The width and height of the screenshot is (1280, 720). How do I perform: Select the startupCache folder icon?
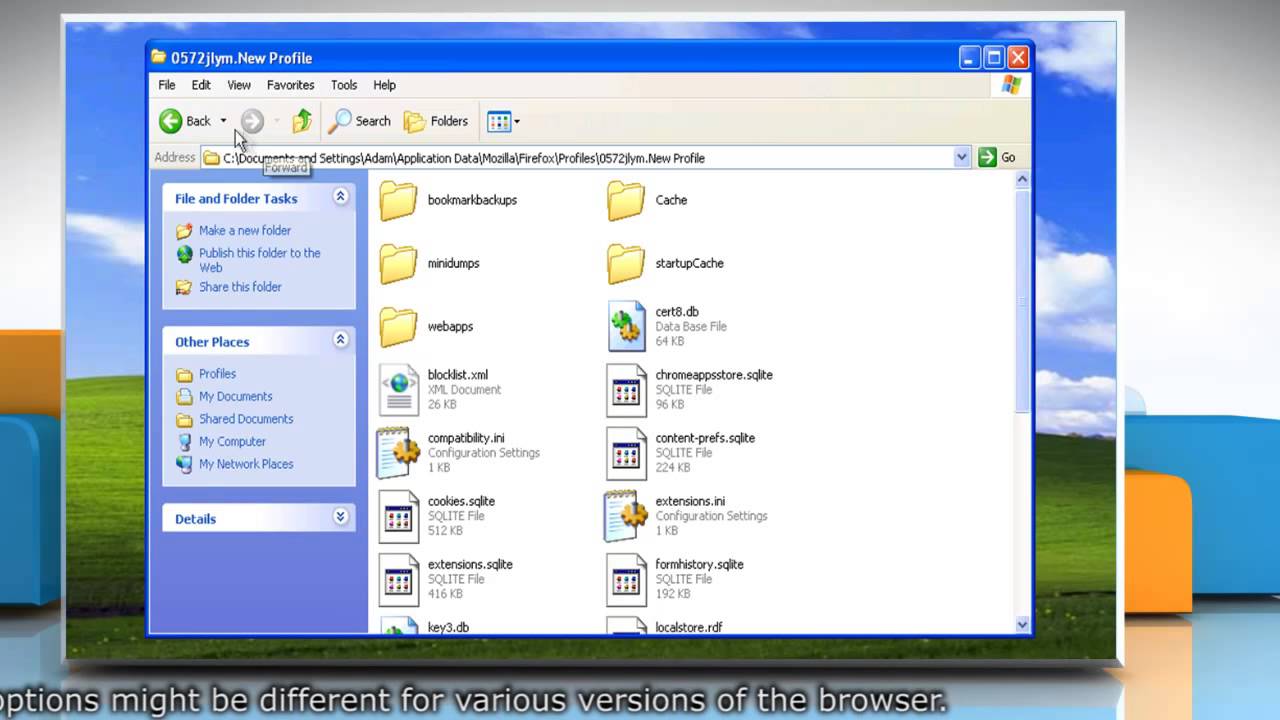626,263
